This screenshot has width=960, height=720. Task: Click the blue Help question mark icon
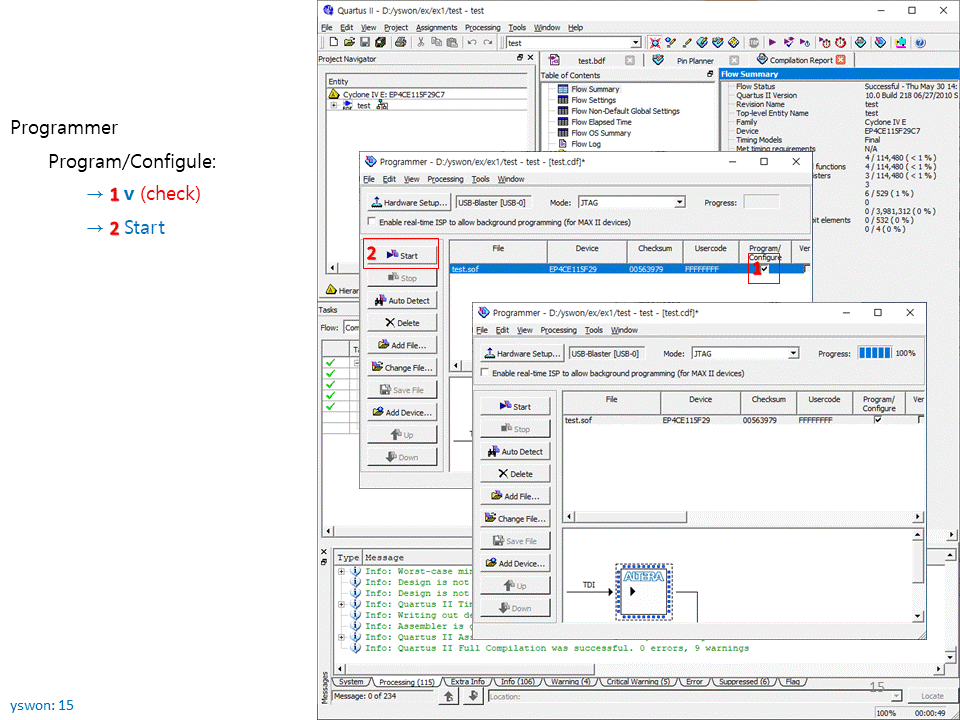(920, 42)
